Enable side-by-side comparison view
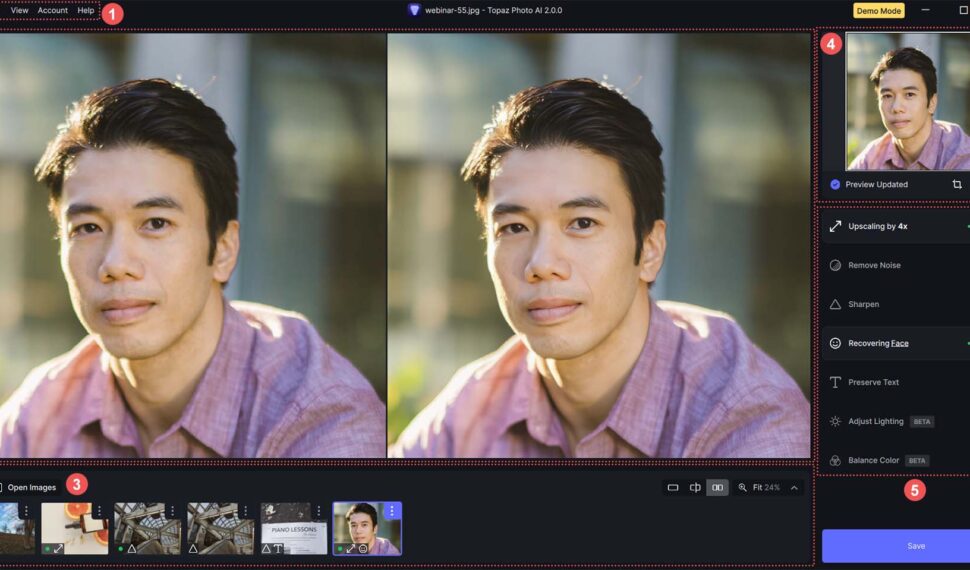970x570 pixels. click(x=717, y=488)
